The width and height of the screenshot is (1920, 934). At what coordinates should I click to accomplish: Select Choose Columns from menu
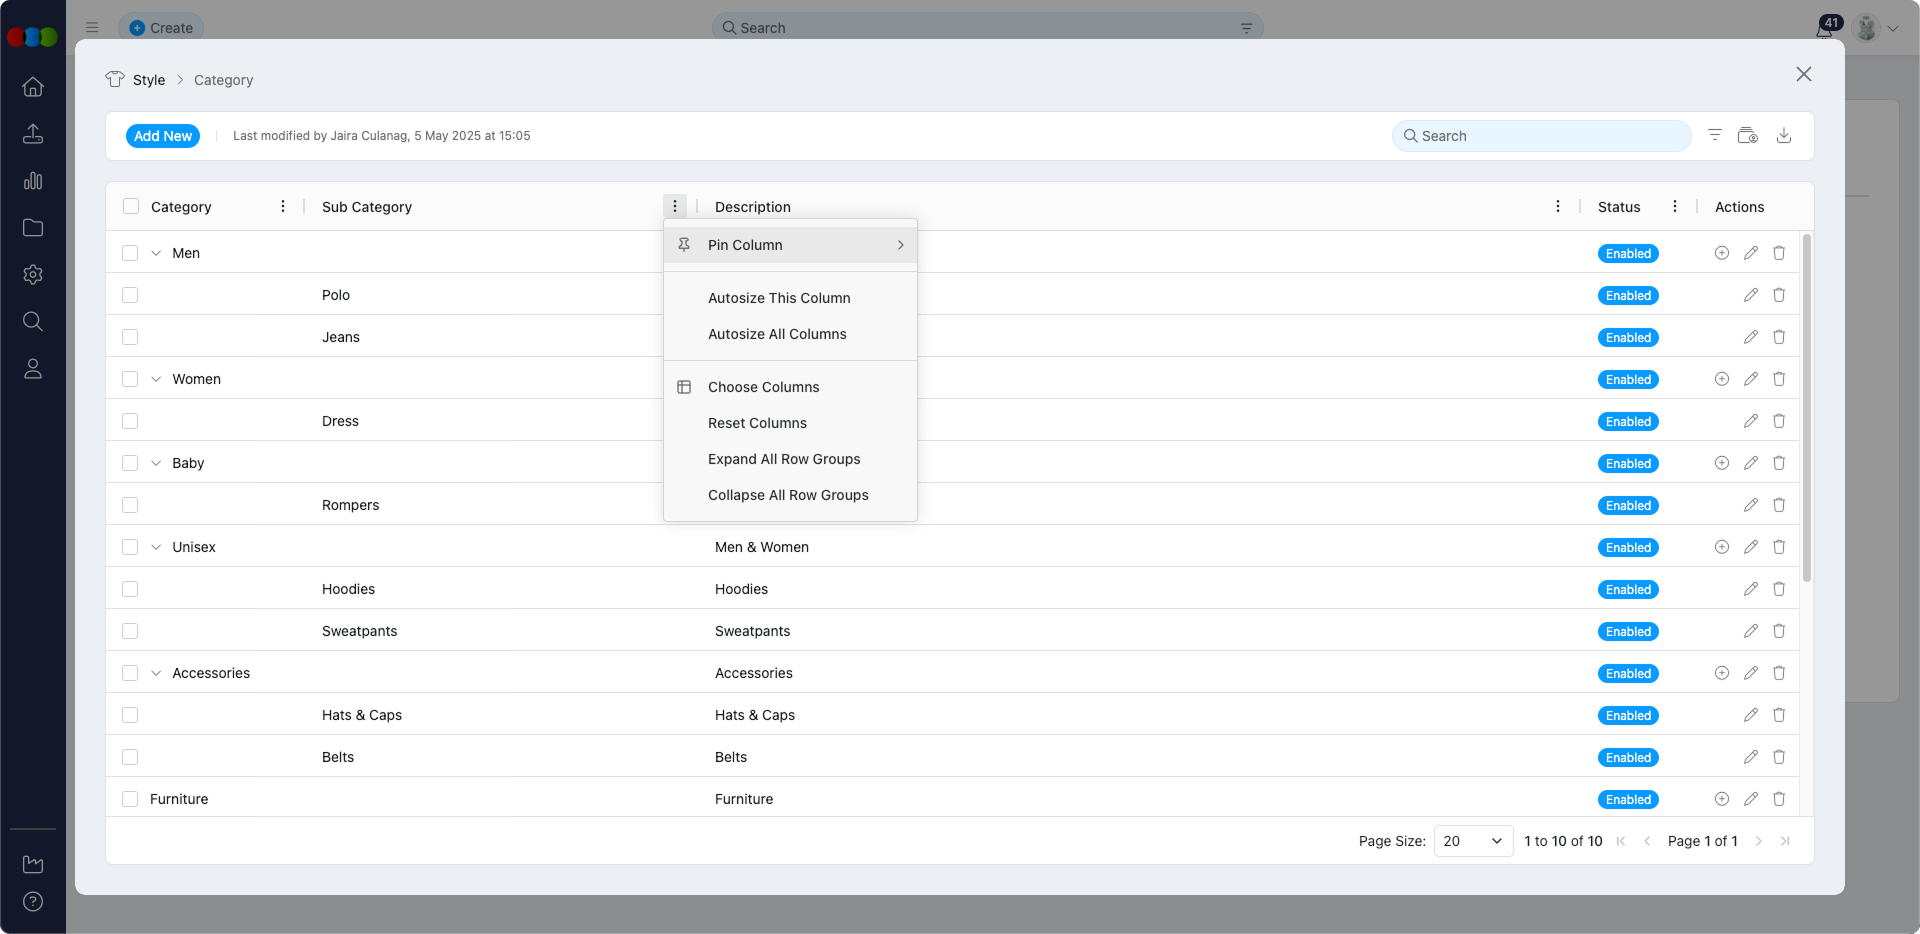pos(763,387)
